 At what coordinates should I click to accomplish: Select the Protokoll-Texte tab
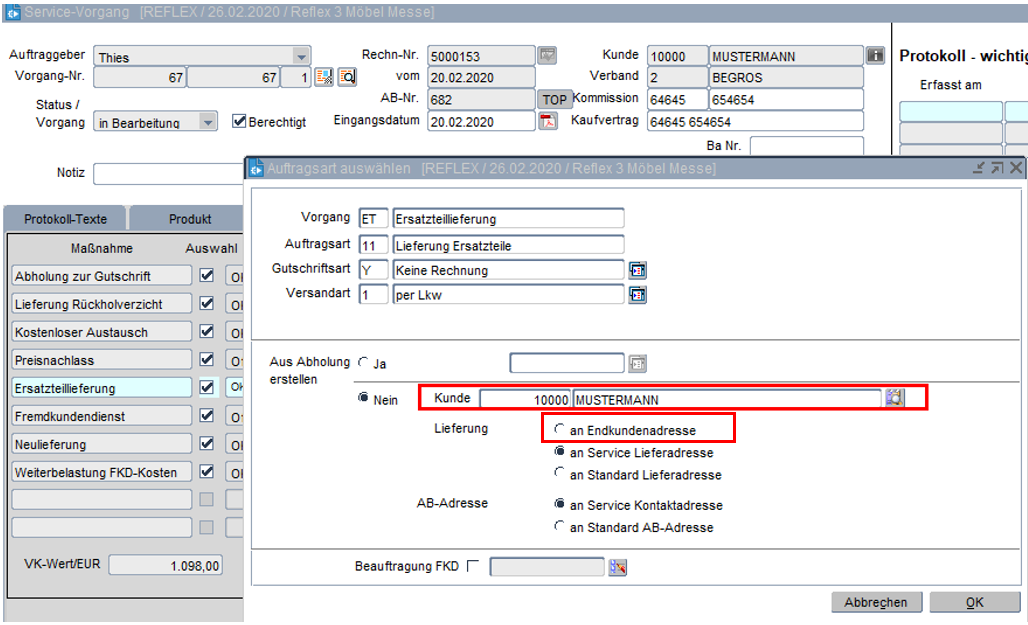(65, 218)
